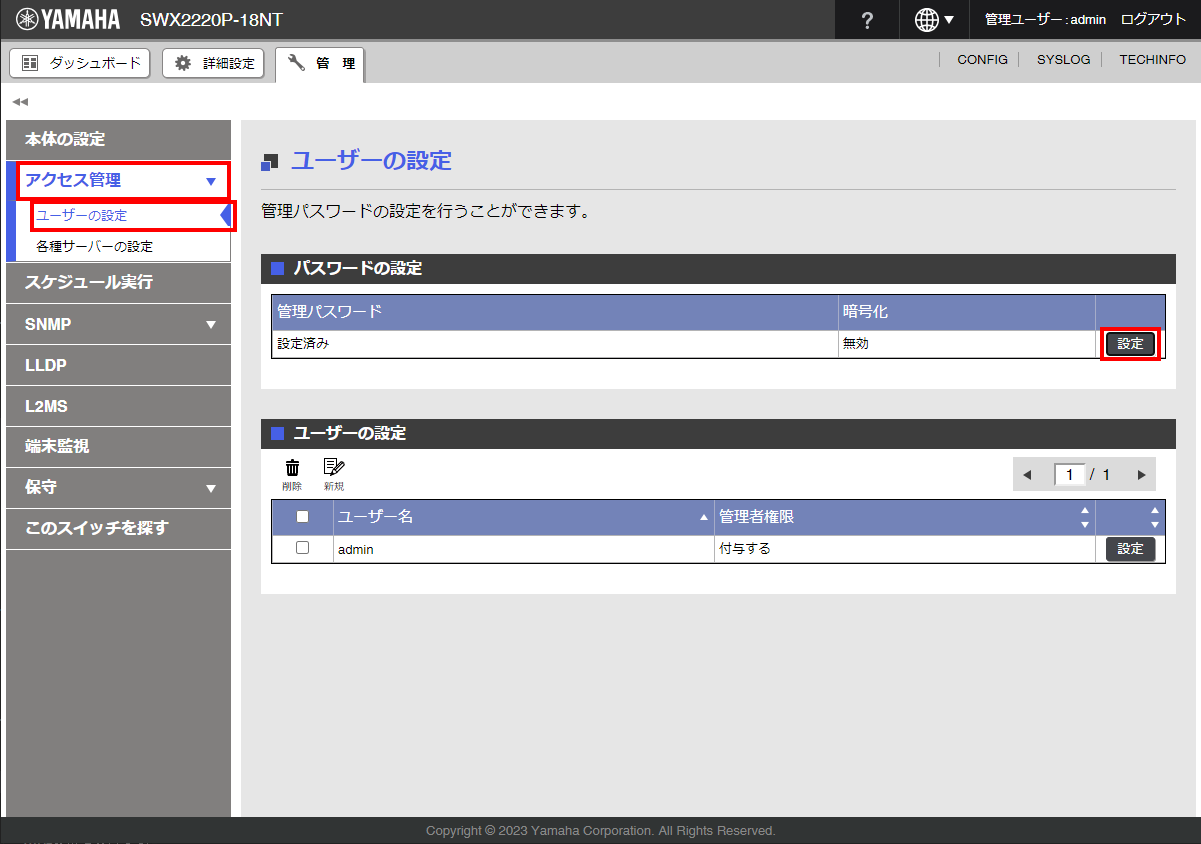1201x844 pixels.
Task: Click the page number input field
Action: click(x=1069, y=475)
